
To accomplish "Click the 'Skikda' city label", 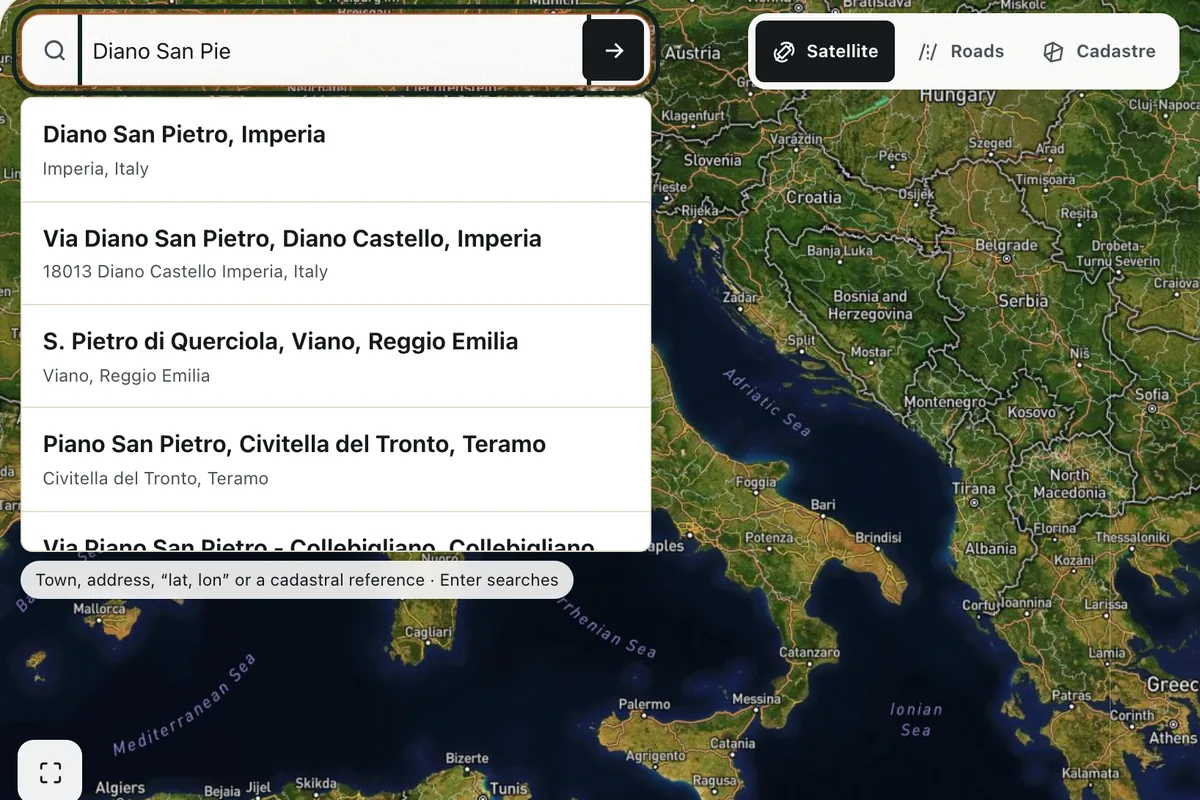I will point(315,783).
